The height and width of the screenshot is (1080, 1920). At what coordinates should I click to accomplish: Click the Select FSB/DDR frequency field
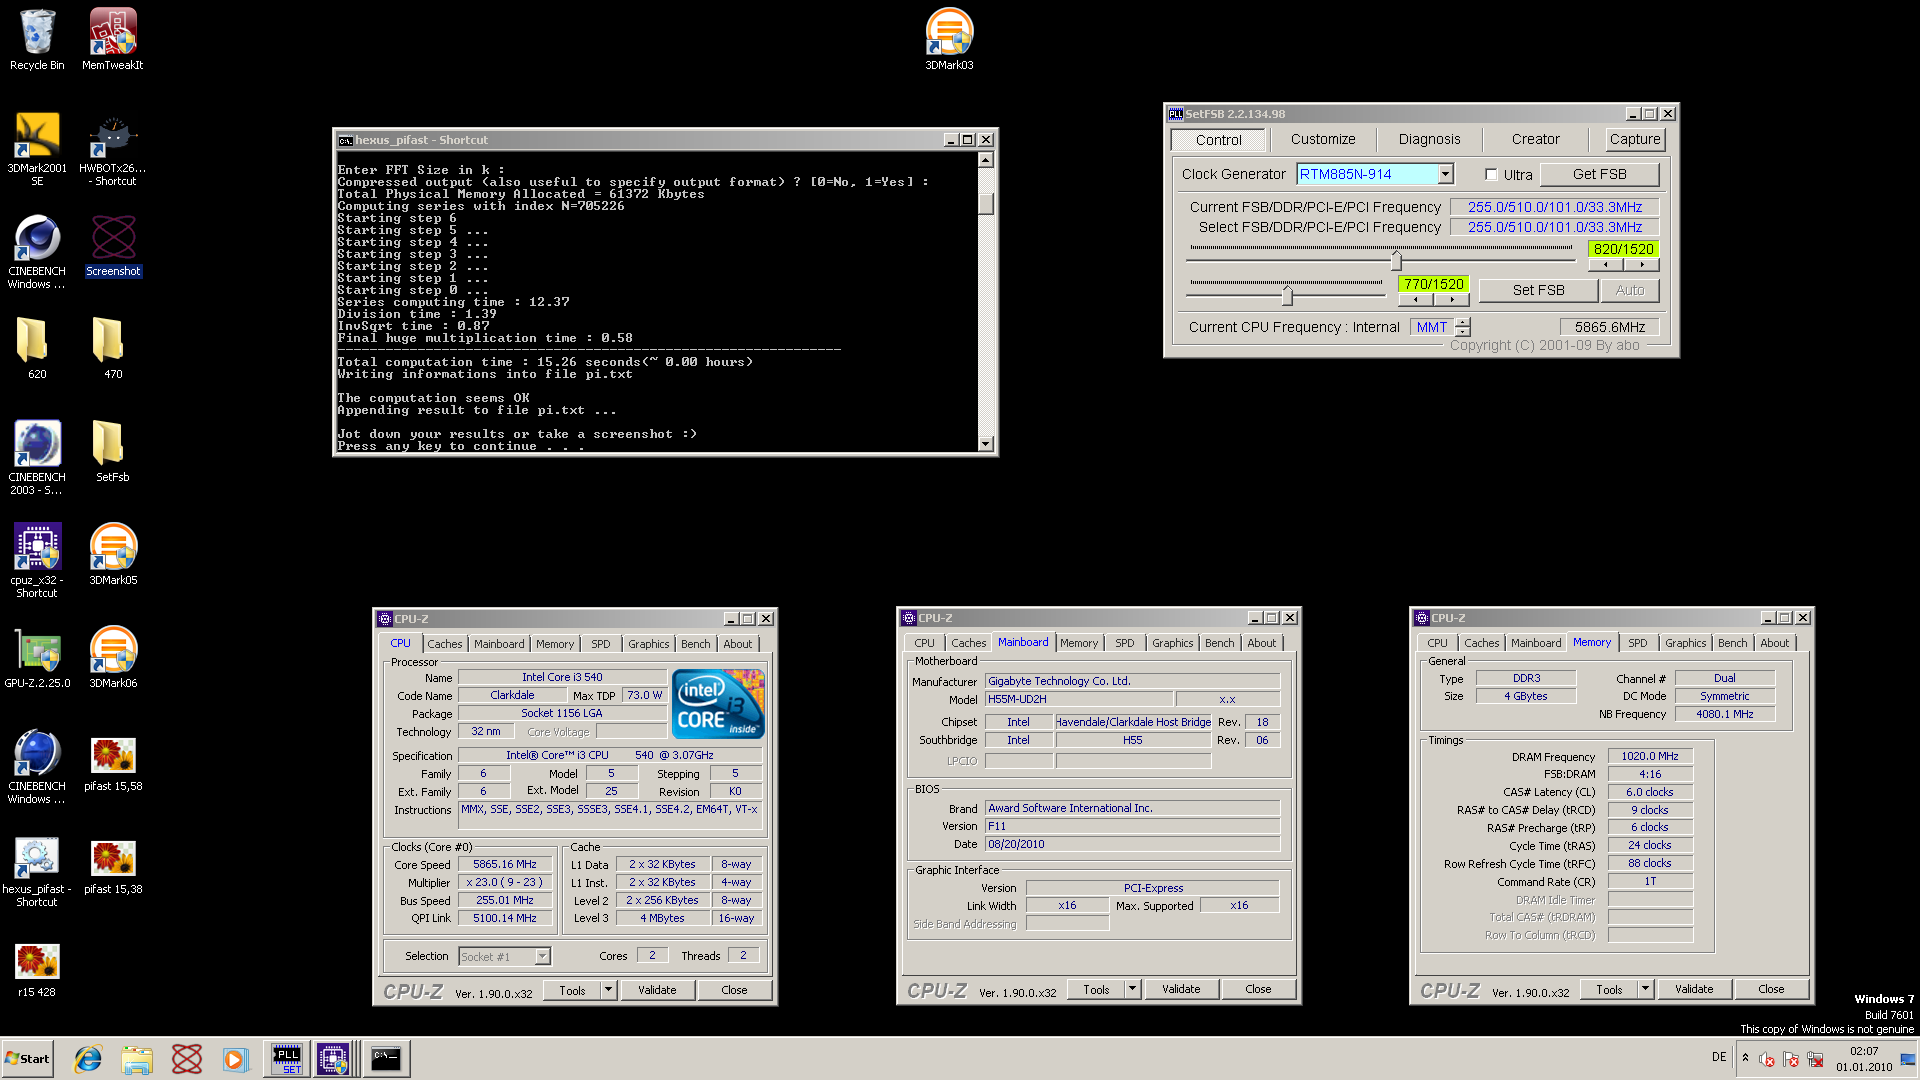pos(1555,227)
